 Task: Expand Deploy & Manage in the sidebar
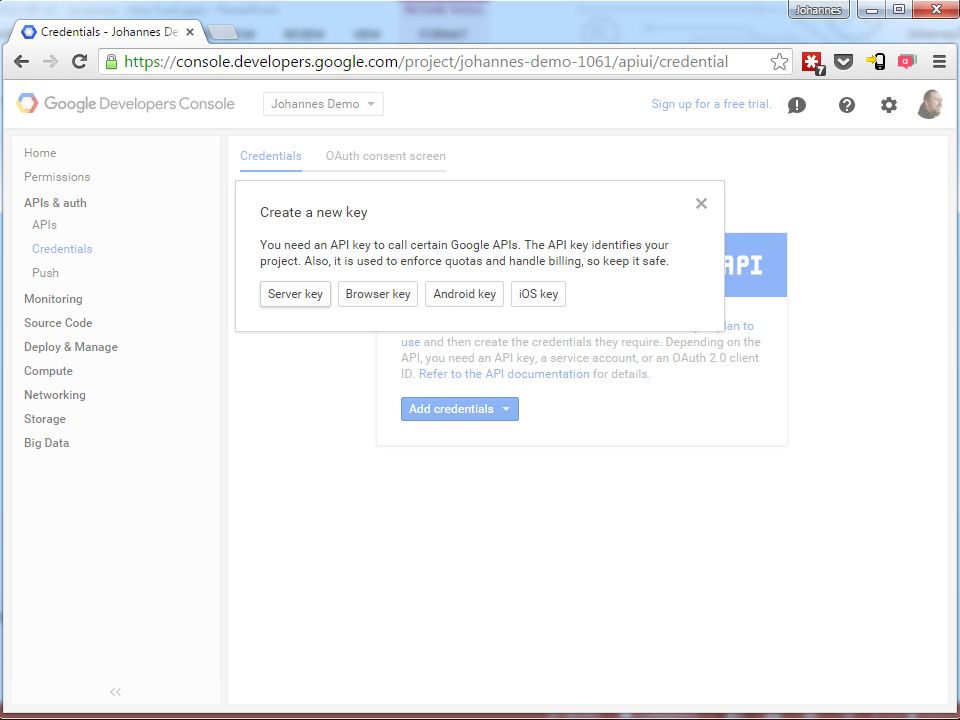(x=71, y=347)
